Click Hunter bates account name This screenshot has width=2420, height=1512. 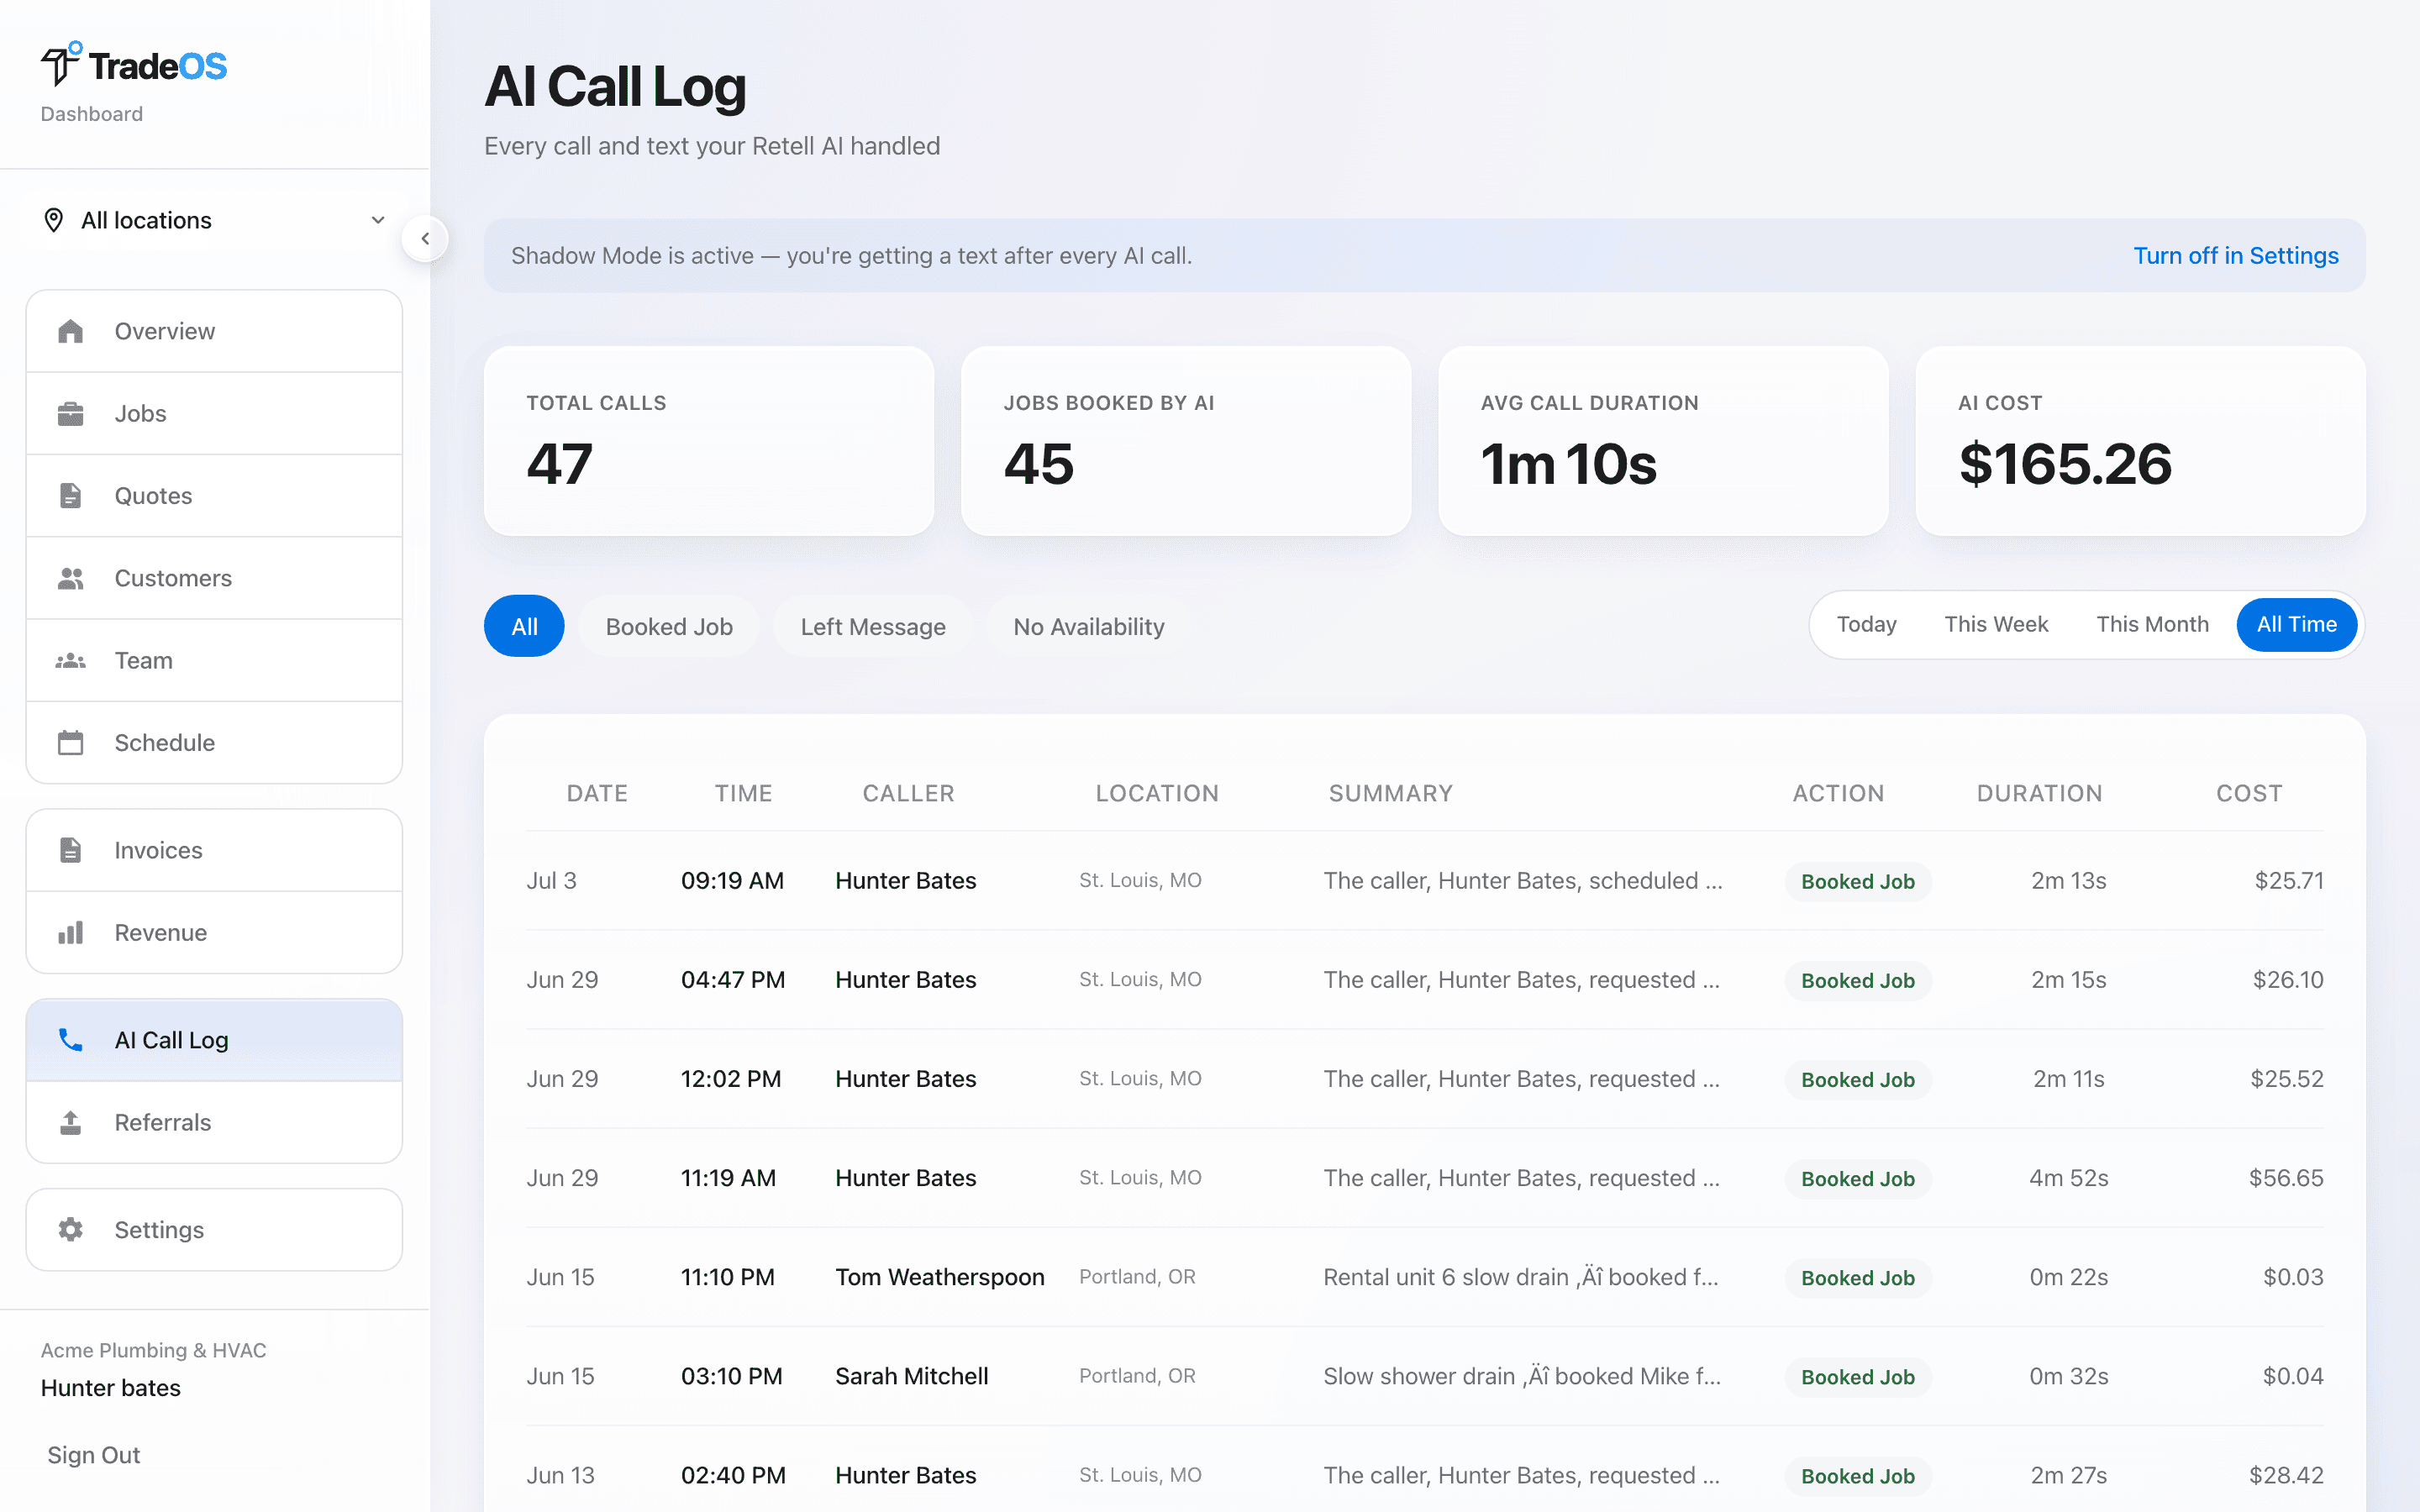110,1388
